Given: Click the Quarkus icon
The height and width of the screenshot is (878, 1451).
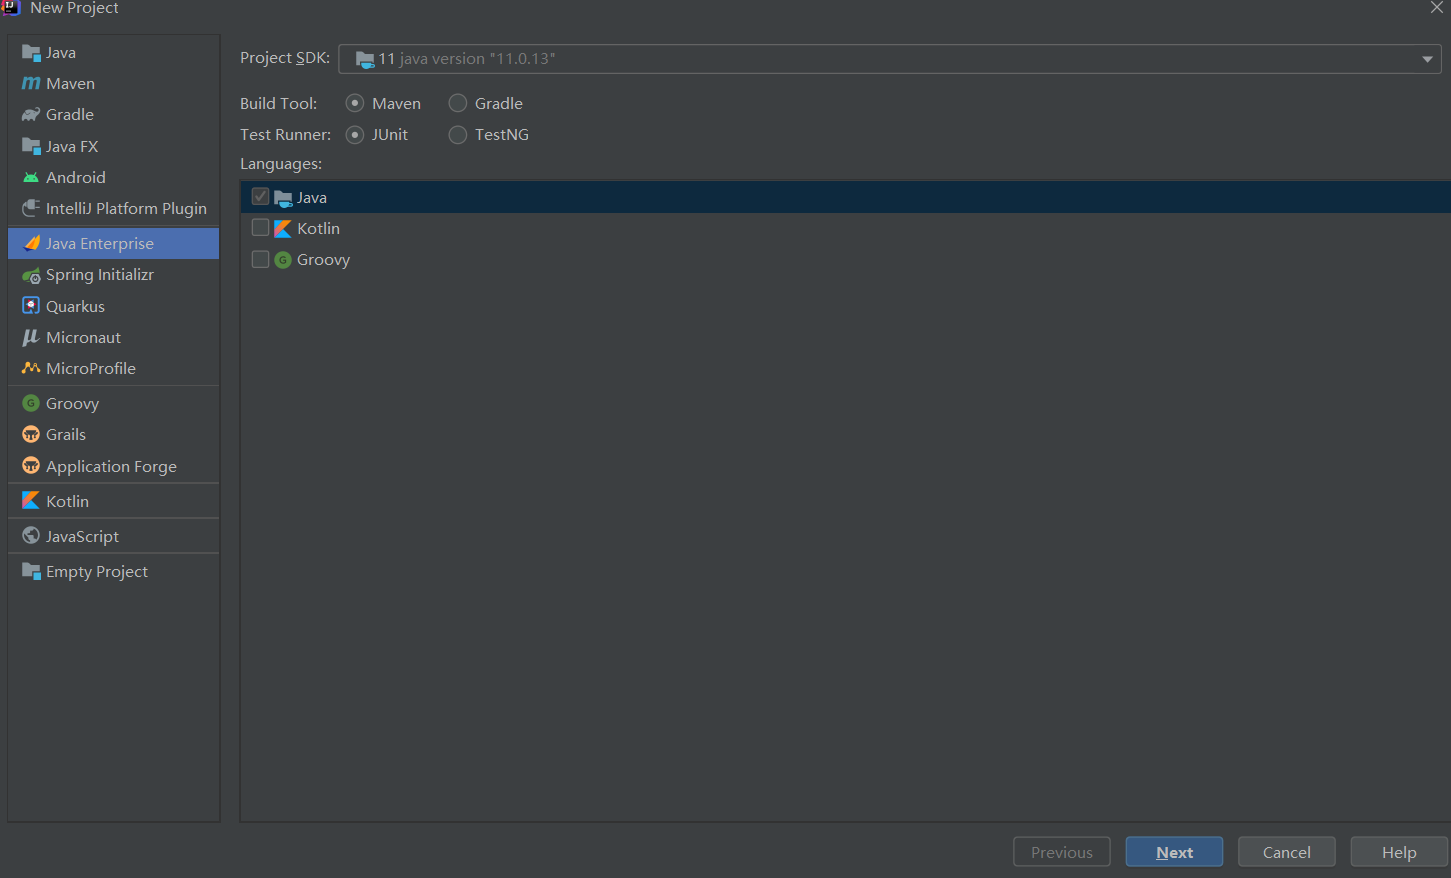Looking at the screenshot, I should [x=31, y=306].
